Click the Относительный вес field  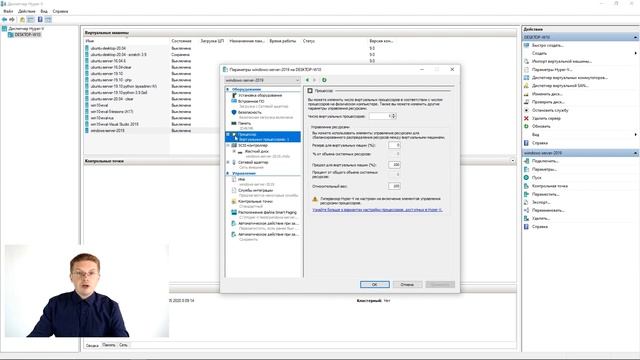click(x=394, y=186)
